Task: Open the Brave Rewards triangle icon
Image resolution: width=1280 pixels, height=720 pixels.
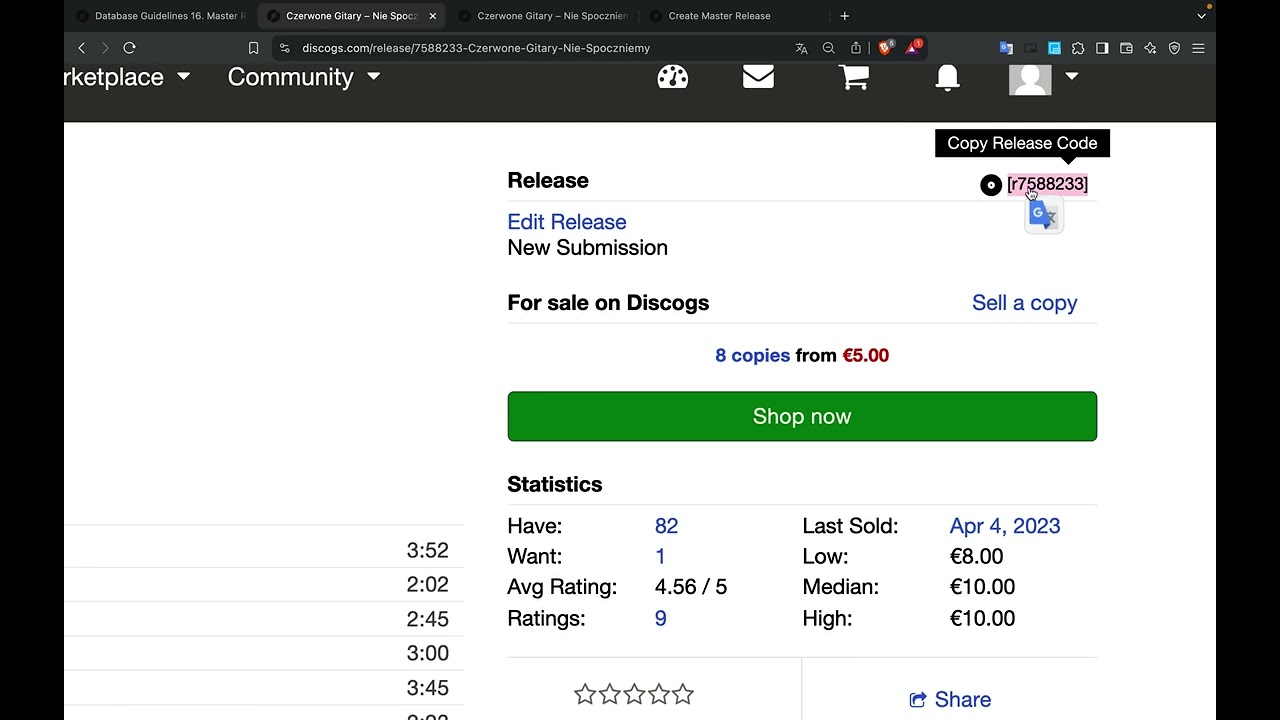Action: pos(913,47)
